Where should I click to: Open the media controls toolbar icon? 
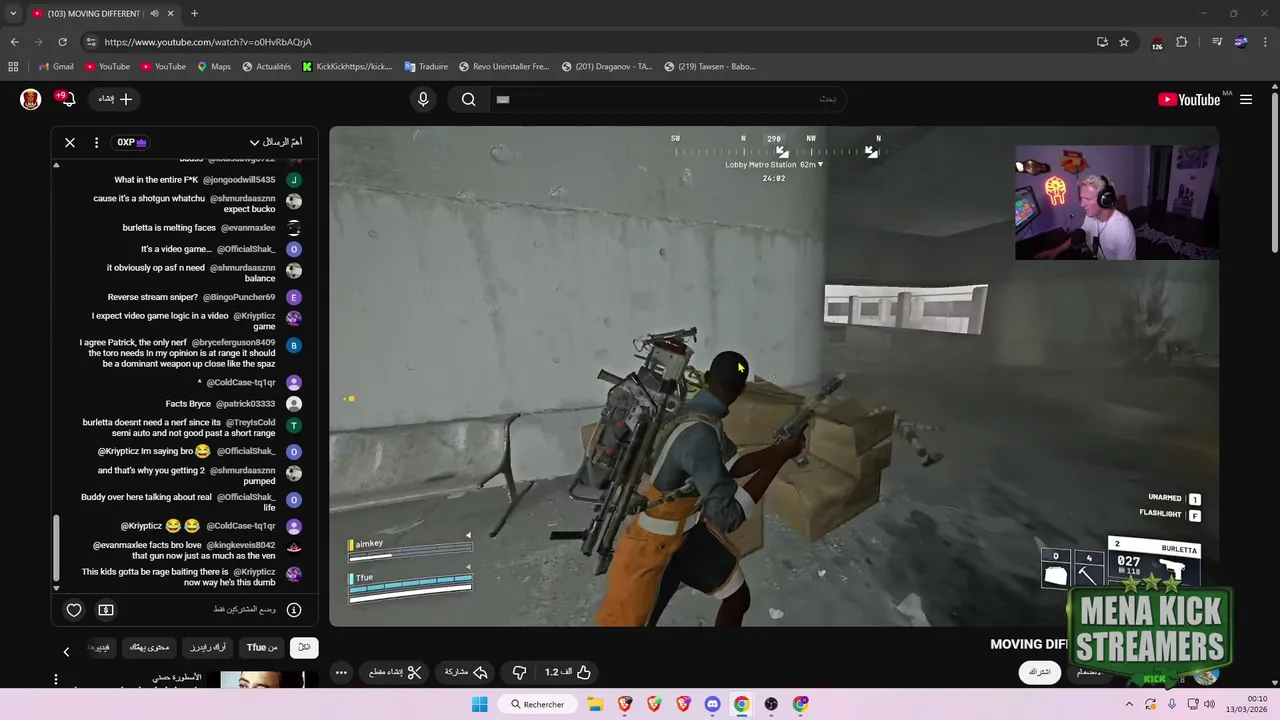pyautogui.click(x=1217, y=42)
